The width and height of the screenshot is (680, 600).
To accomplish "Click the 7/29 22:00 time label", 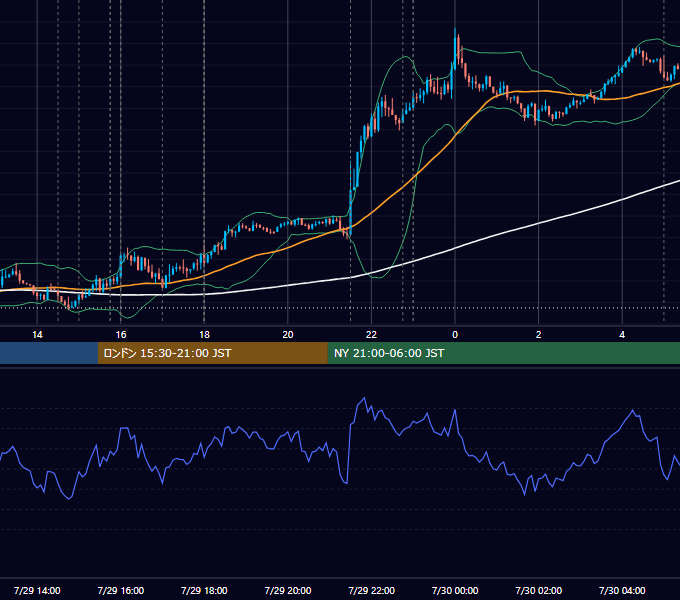I will (x=371, y=590).
